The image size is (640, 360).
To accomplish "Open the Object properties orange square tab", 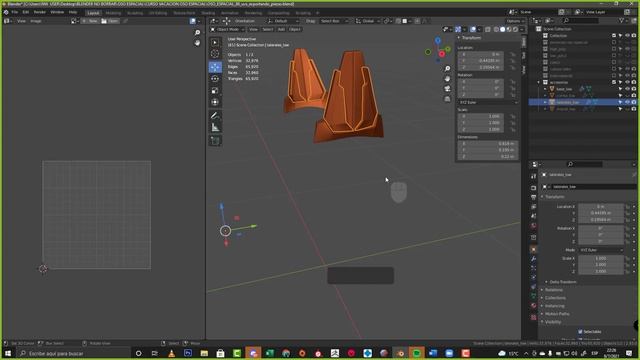I will (533, 249).
